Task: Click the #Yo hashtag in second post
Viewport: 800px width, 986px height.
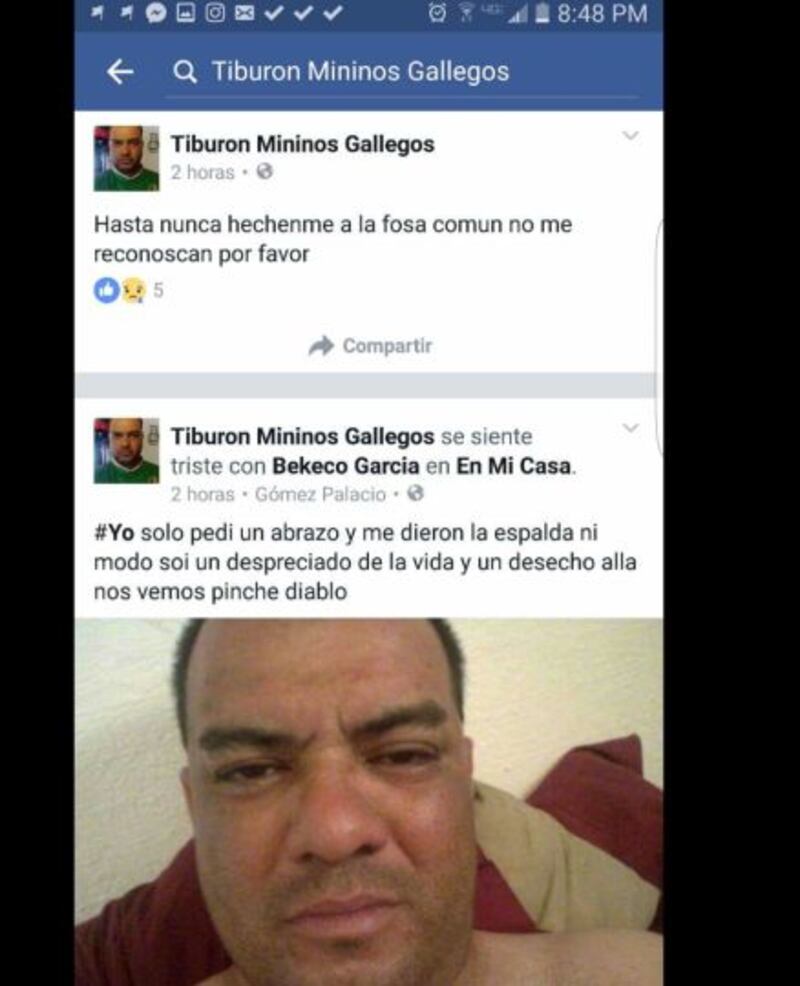Action: pyautogui.click(x=114, y=533)
